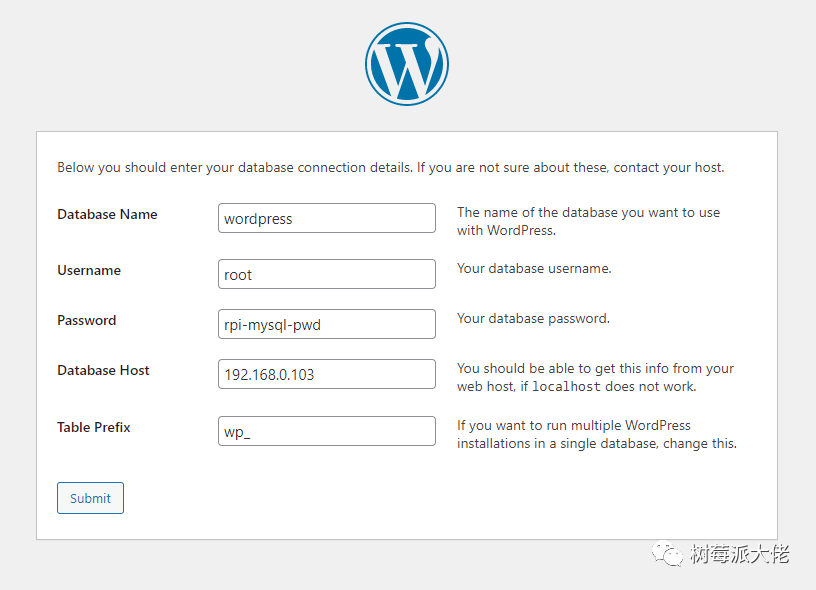The height and width of the screenshot is (590, 816).
Task: Click the Table Prefix label
Action: (94, 427)
